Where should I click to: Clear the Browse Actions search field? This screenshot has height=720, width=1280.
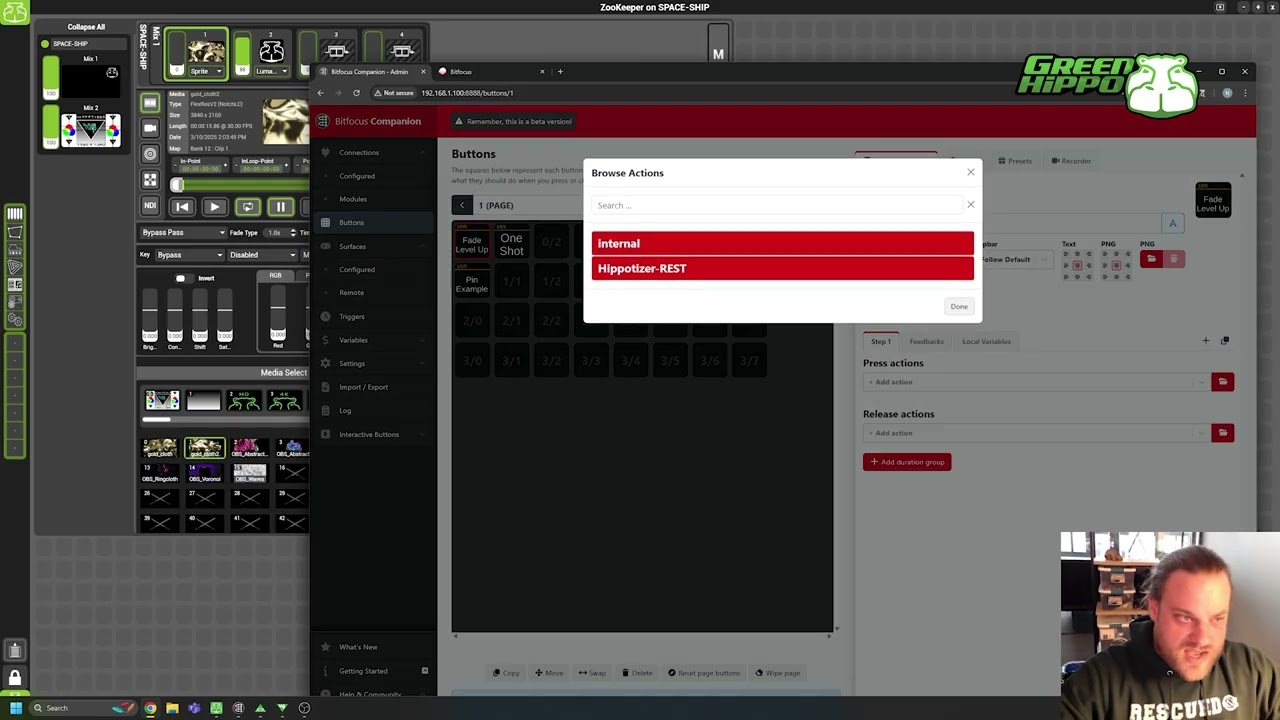coord(970,205)
